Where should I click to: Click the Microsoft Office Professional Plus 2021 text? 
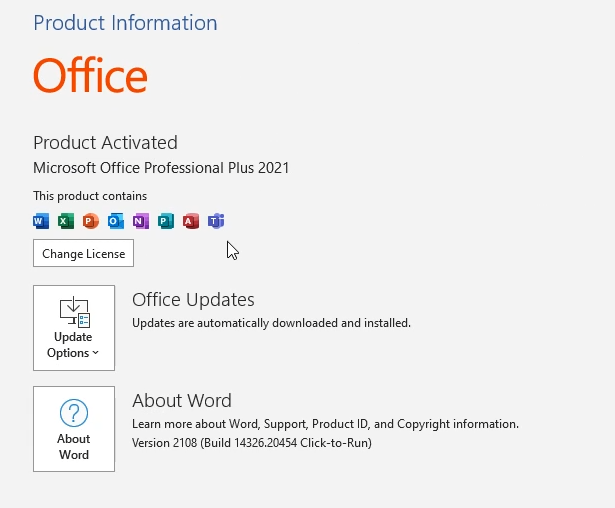[161, 168]
